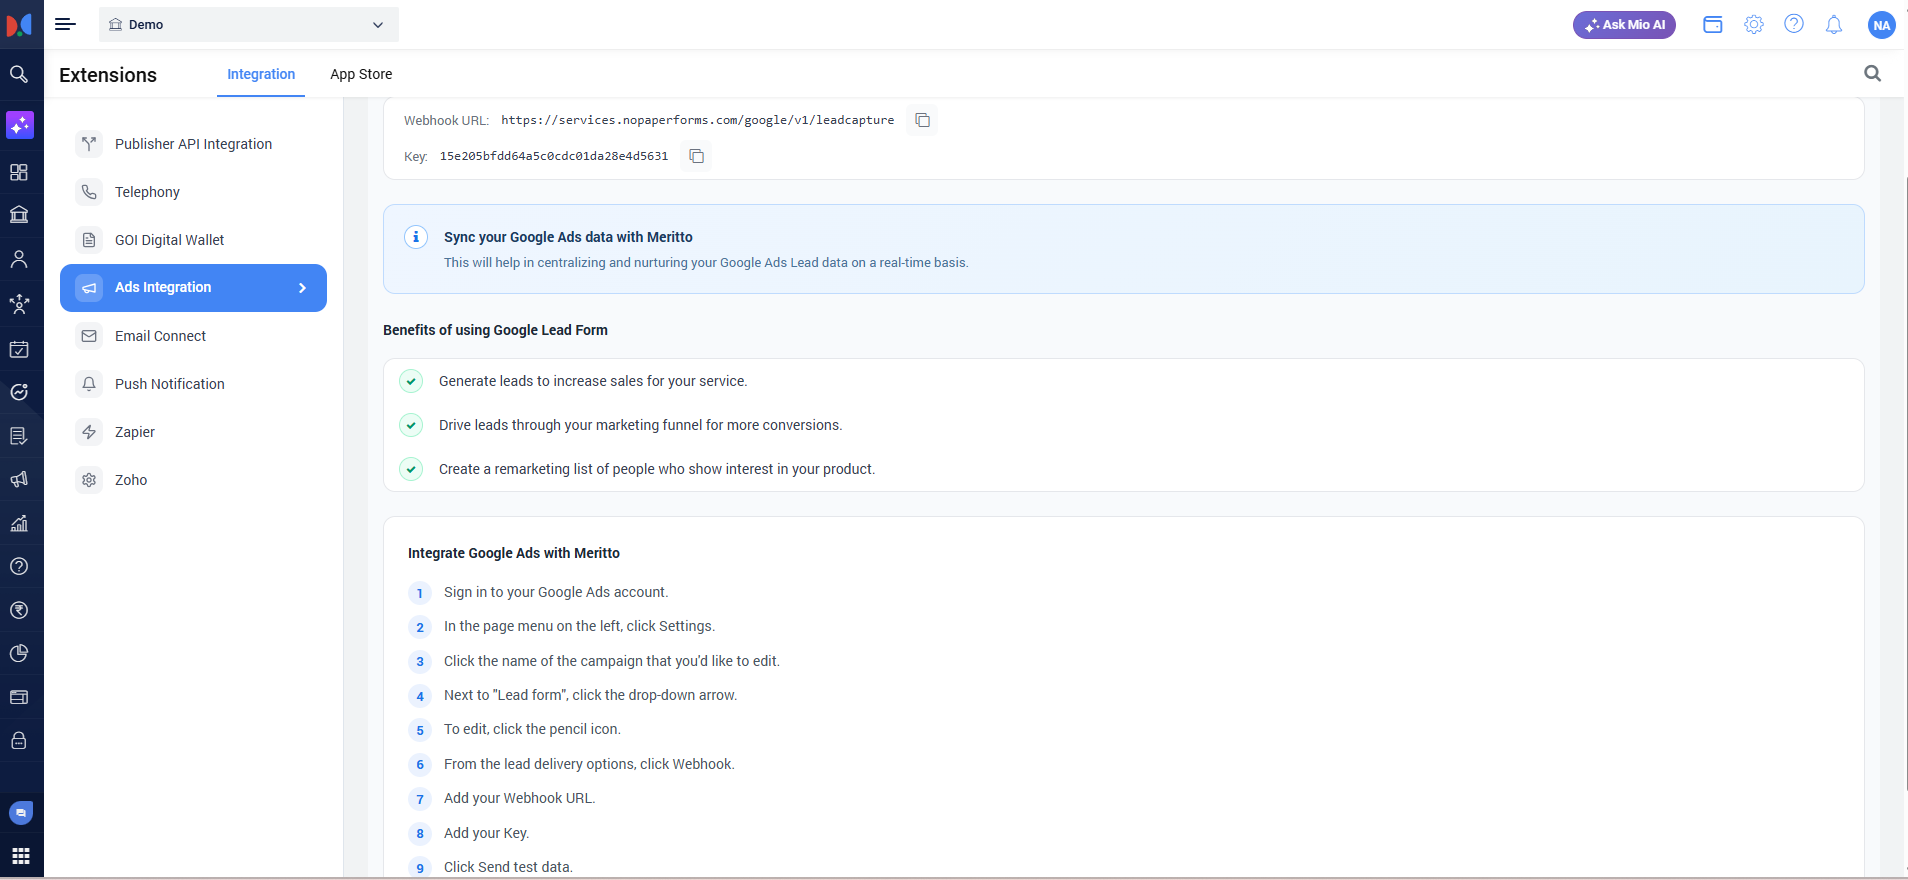The image size is (1908, 880).
Task: Open the lock security icon in sidebar
Action: point(19,741)
